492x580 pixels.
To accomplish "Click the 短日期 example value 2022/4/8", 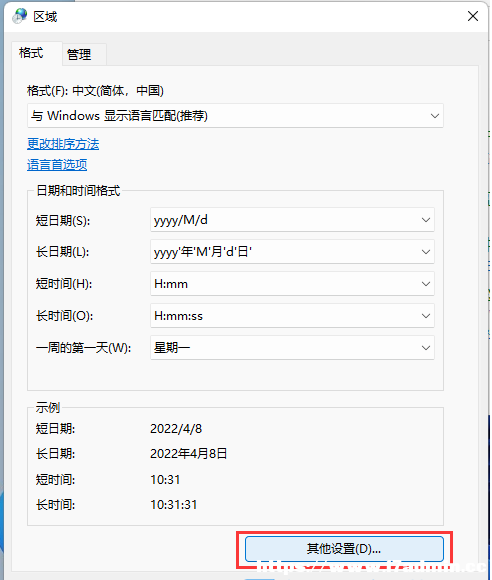I will tap(176, 429).
